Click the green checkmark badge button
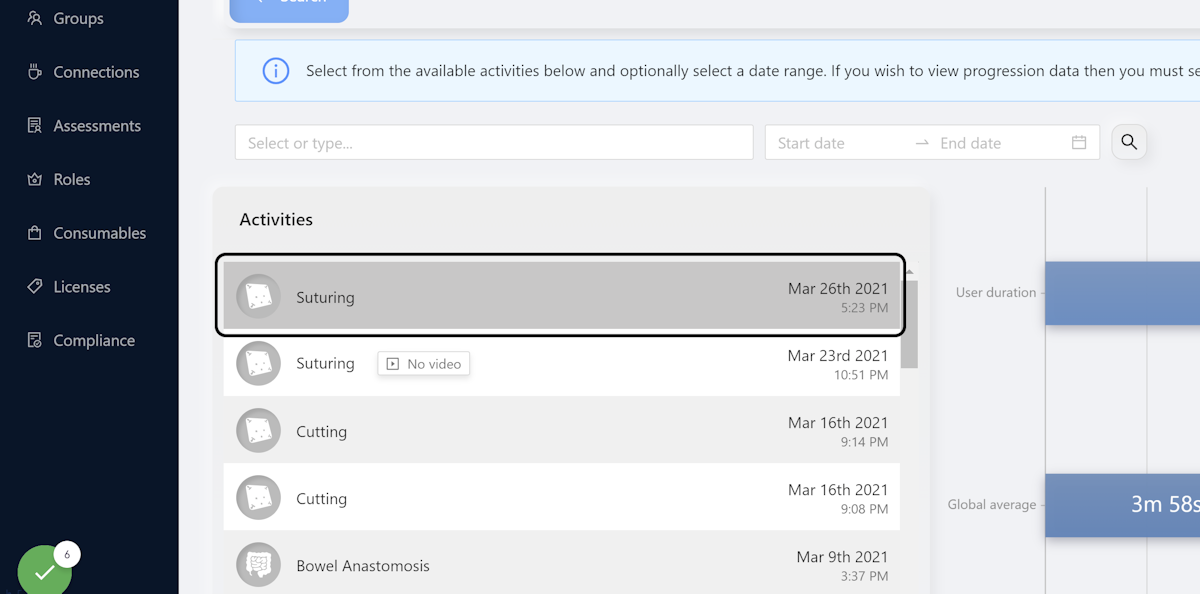Screen dimensions: 1200x594 click(x=45, y=572)
